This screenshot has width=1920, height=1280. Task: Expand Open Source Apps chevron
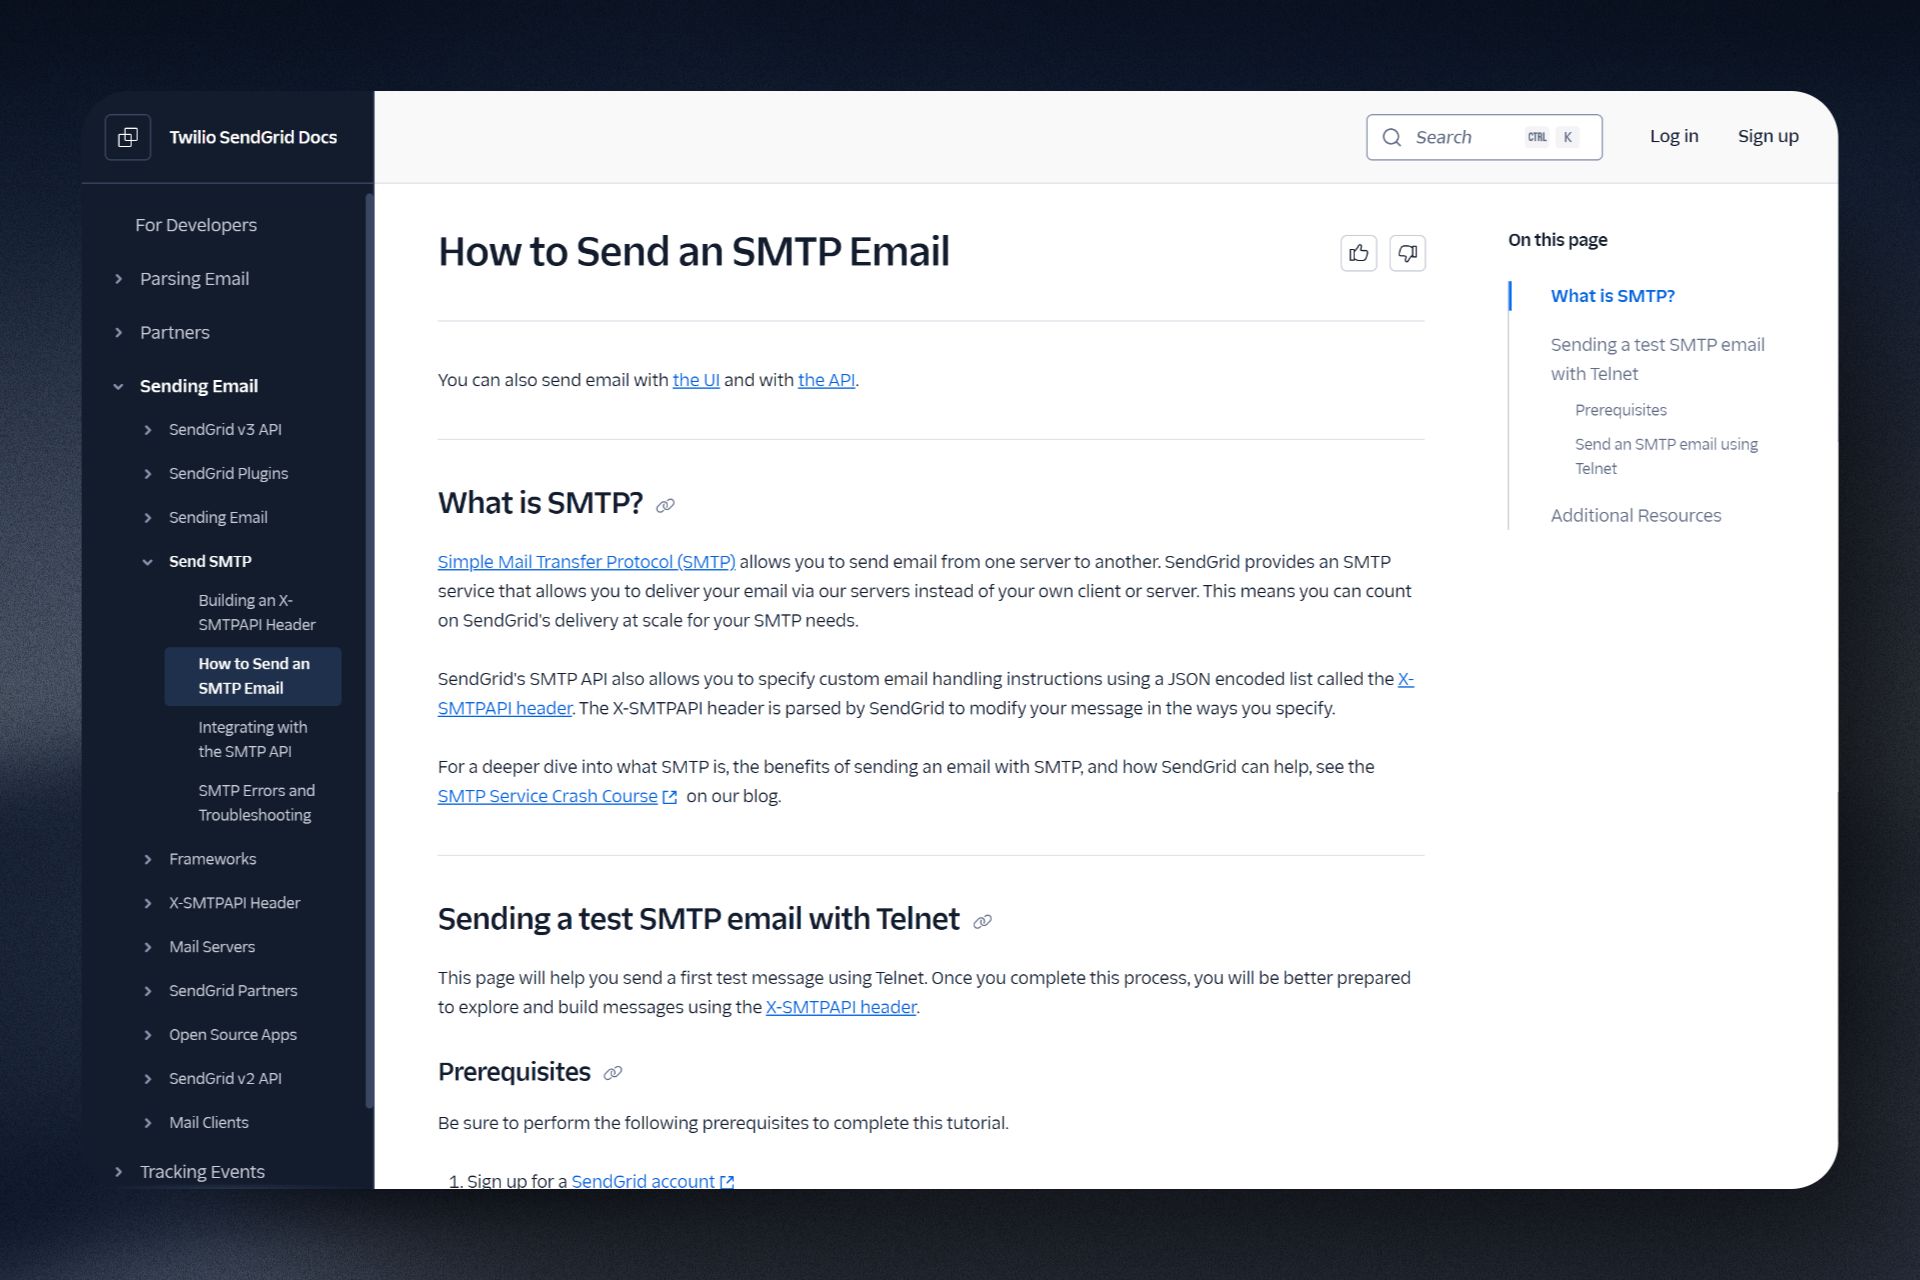148,1035
